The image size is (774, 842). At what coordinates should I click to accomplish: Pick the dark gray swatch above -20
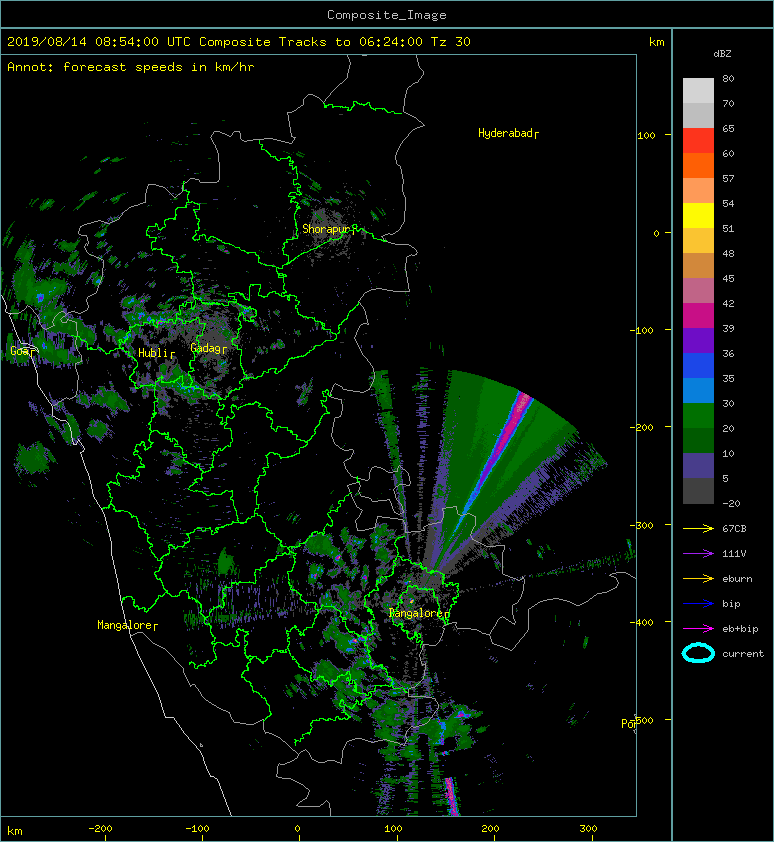(698, 490)
